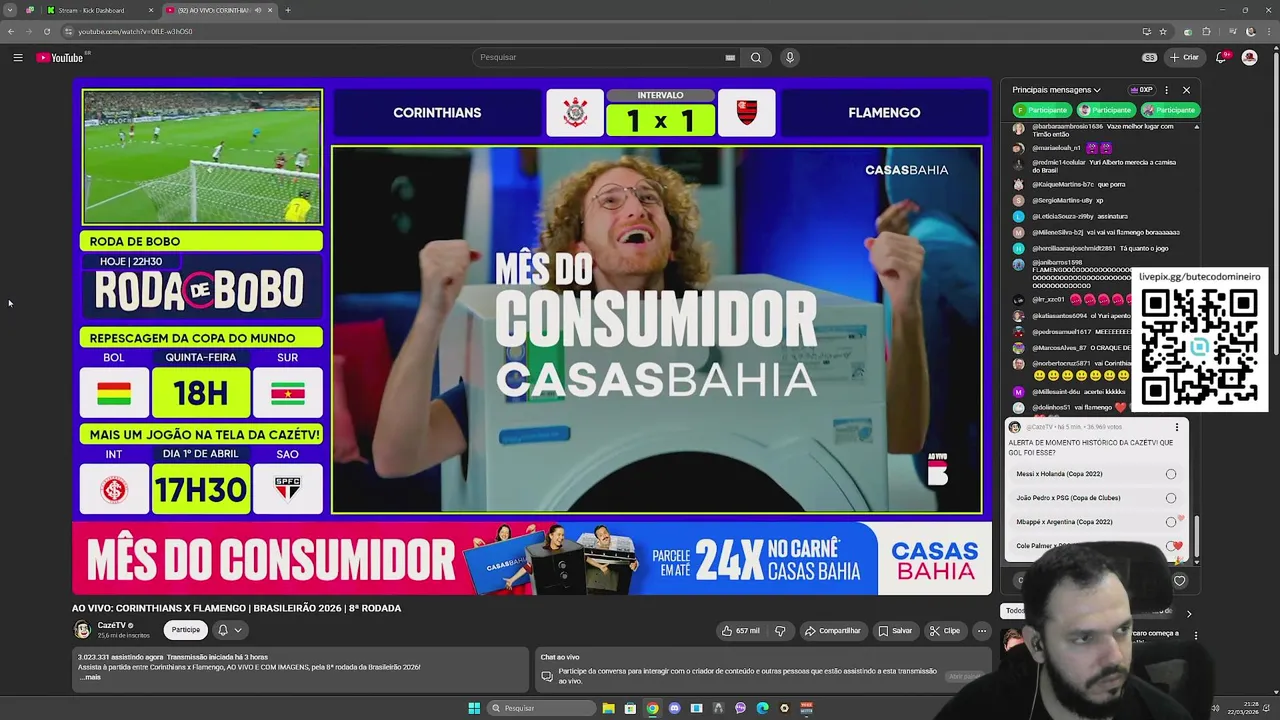Close the live chat panel
This screenshot has height=720, width=1280.
pyautogui.click(x=1186, y=90)
